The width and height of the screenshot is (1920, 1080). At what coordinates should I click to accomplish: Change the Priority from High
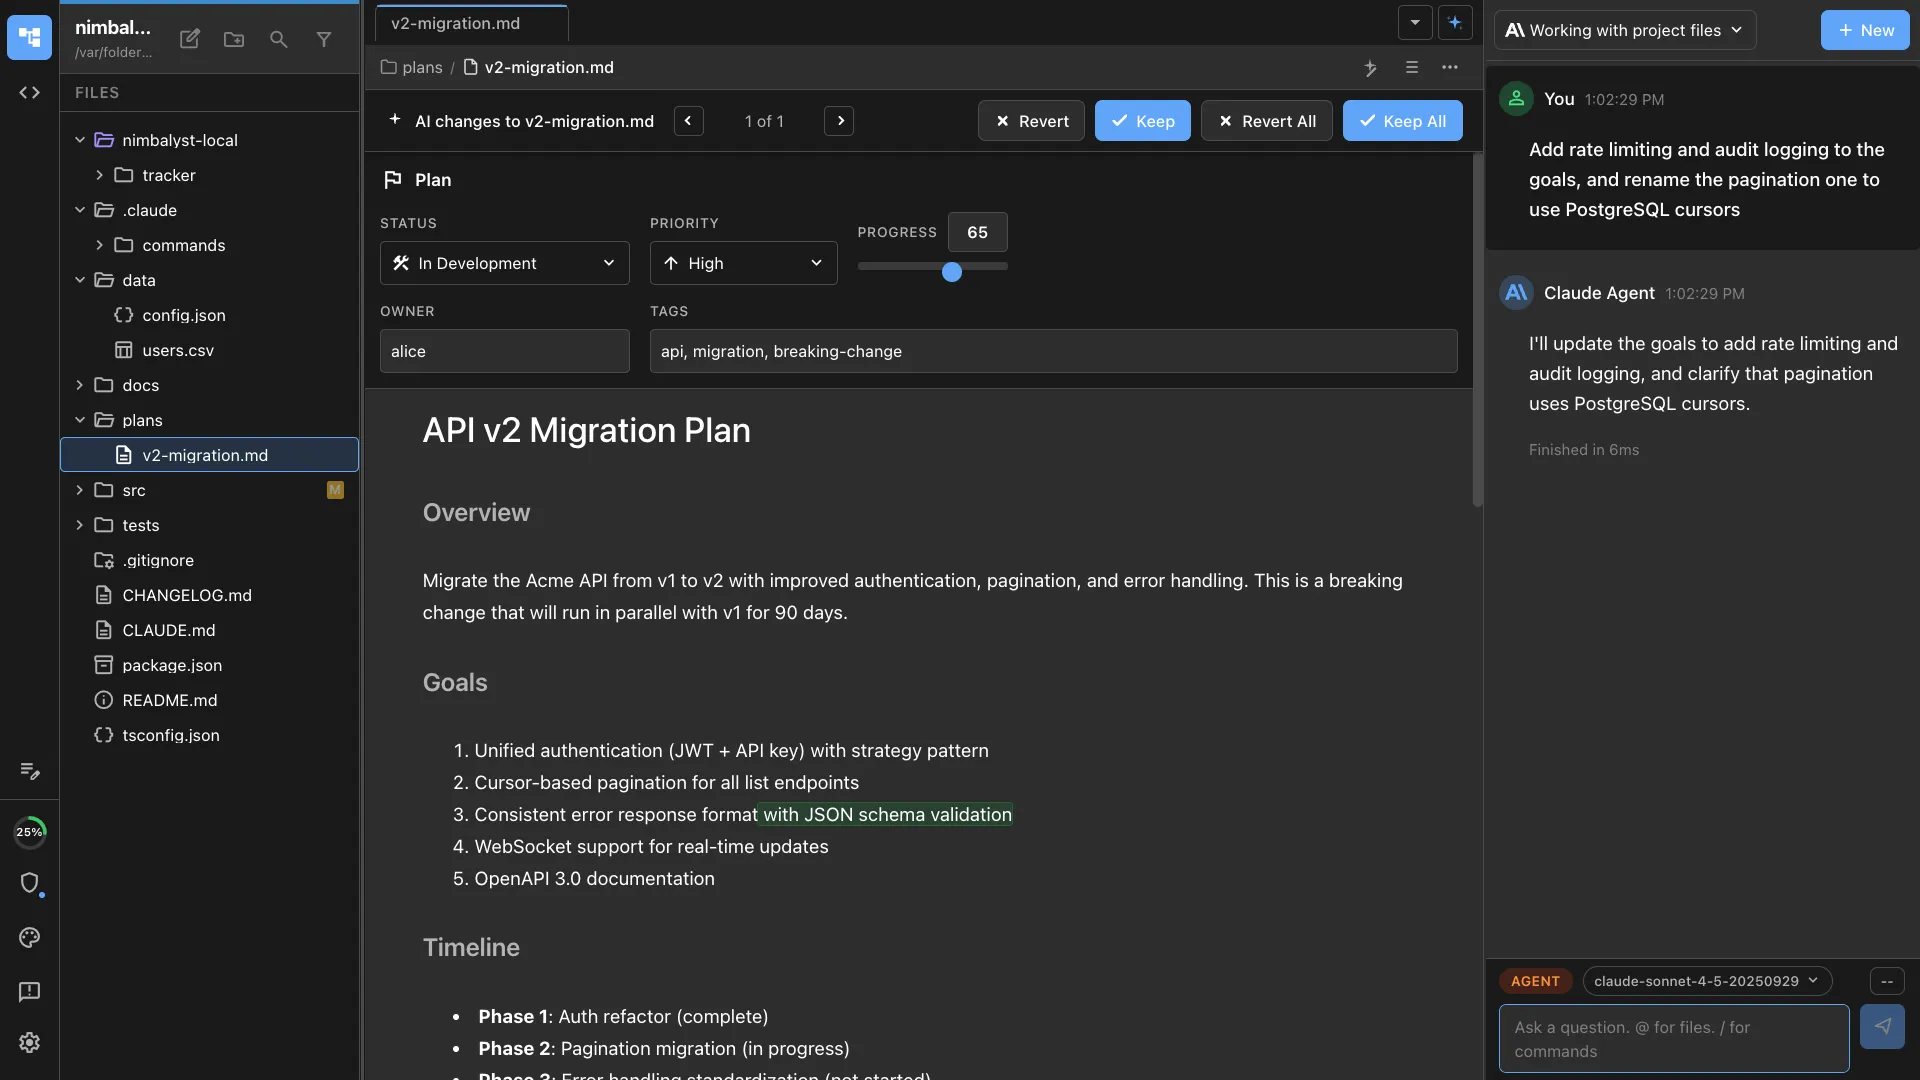point(743,263)
